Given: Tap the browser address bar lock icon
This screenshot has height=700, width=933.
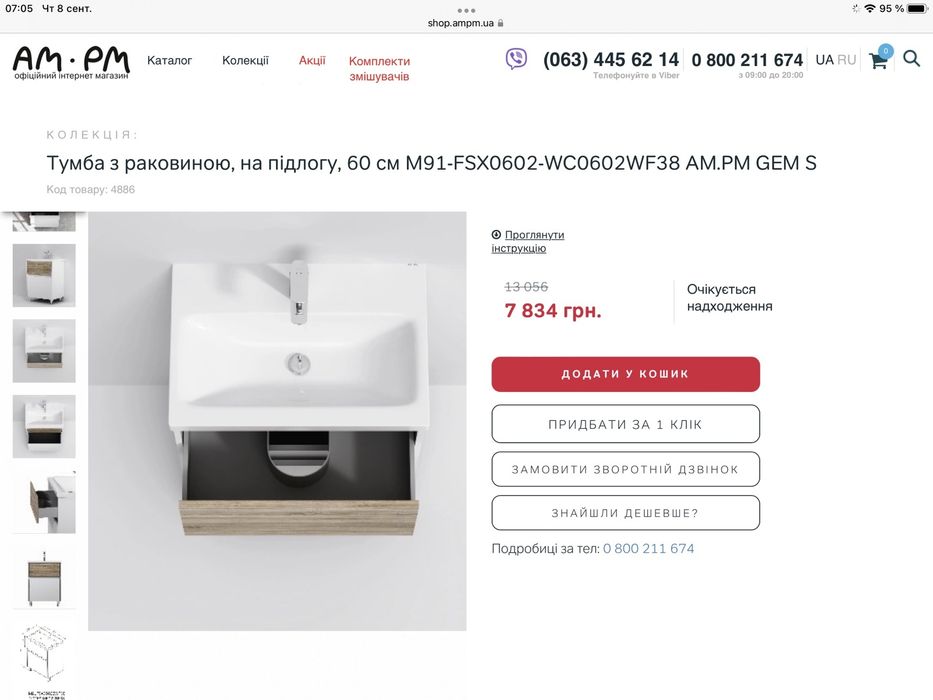Looking at the screenshot, I should [x=500, y=23].
